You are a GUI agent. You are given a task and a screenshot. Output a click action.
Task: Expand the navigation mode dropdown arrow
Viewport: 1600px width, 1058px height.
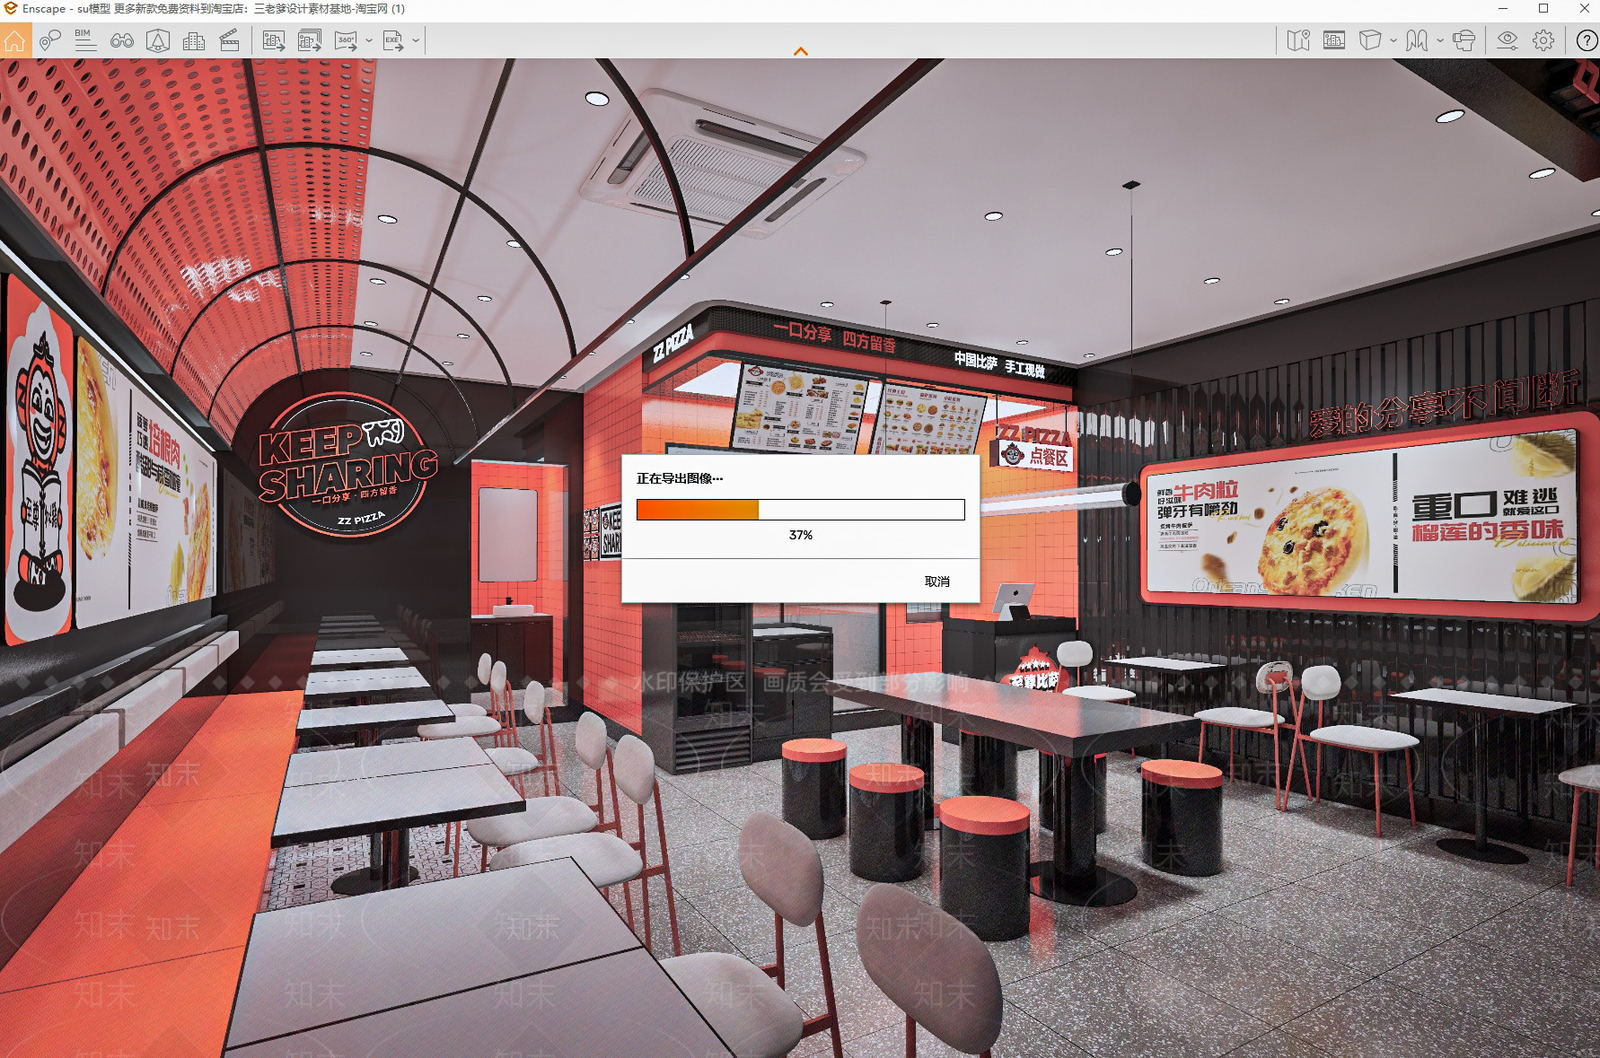(x=1440, y=41)
